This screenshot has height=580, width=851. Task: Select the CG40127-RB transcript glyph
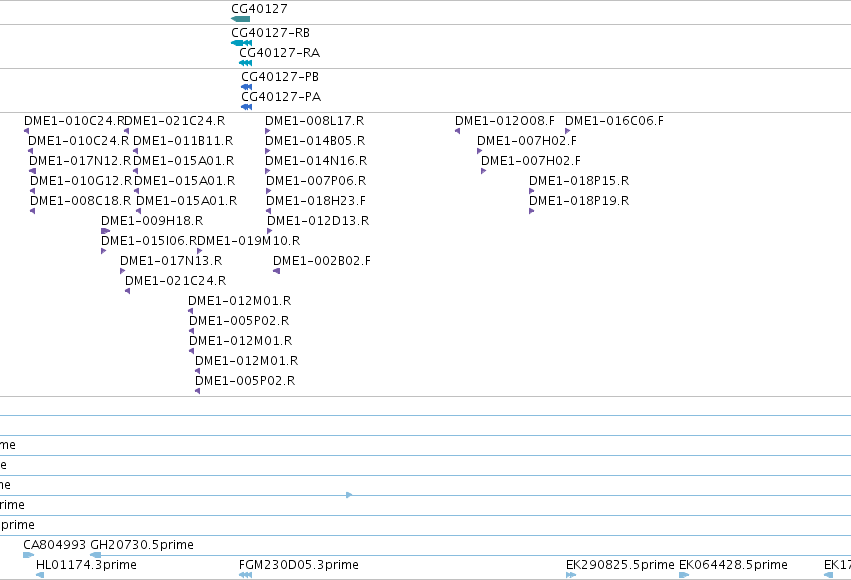(242, 43)
